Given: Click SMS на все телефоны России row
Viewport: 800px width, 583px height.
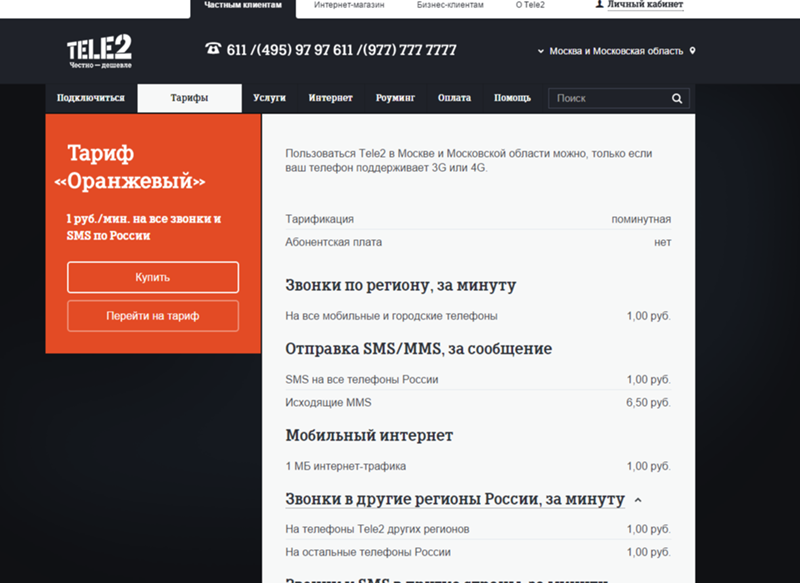Looking at the screenshot, I should 478,380.
